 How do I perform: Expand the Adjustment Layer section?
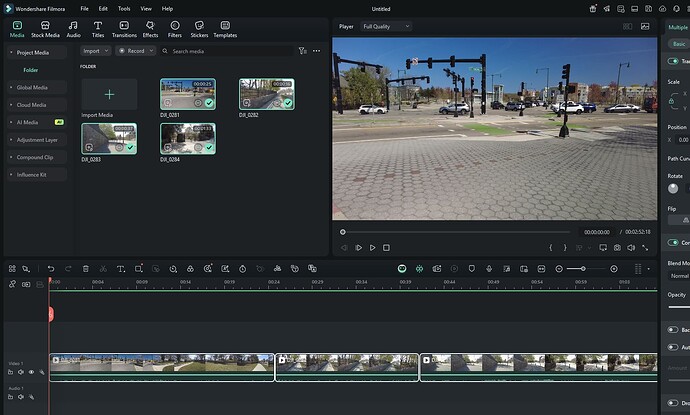pos(37,140)
